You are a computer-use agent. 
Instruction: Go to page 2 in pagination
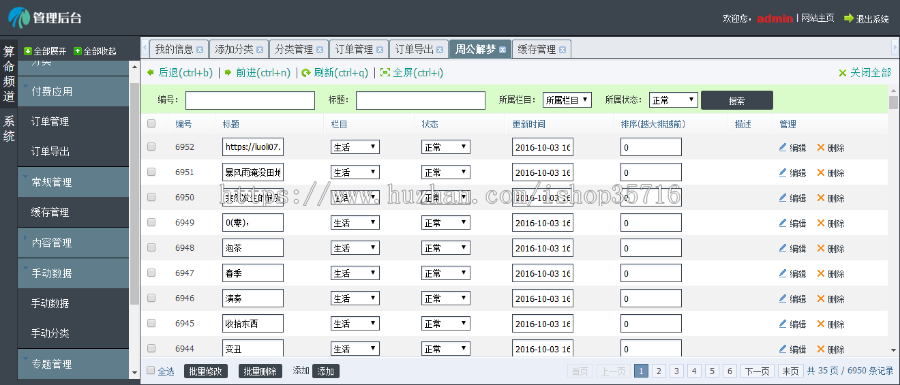coord(660,371)
